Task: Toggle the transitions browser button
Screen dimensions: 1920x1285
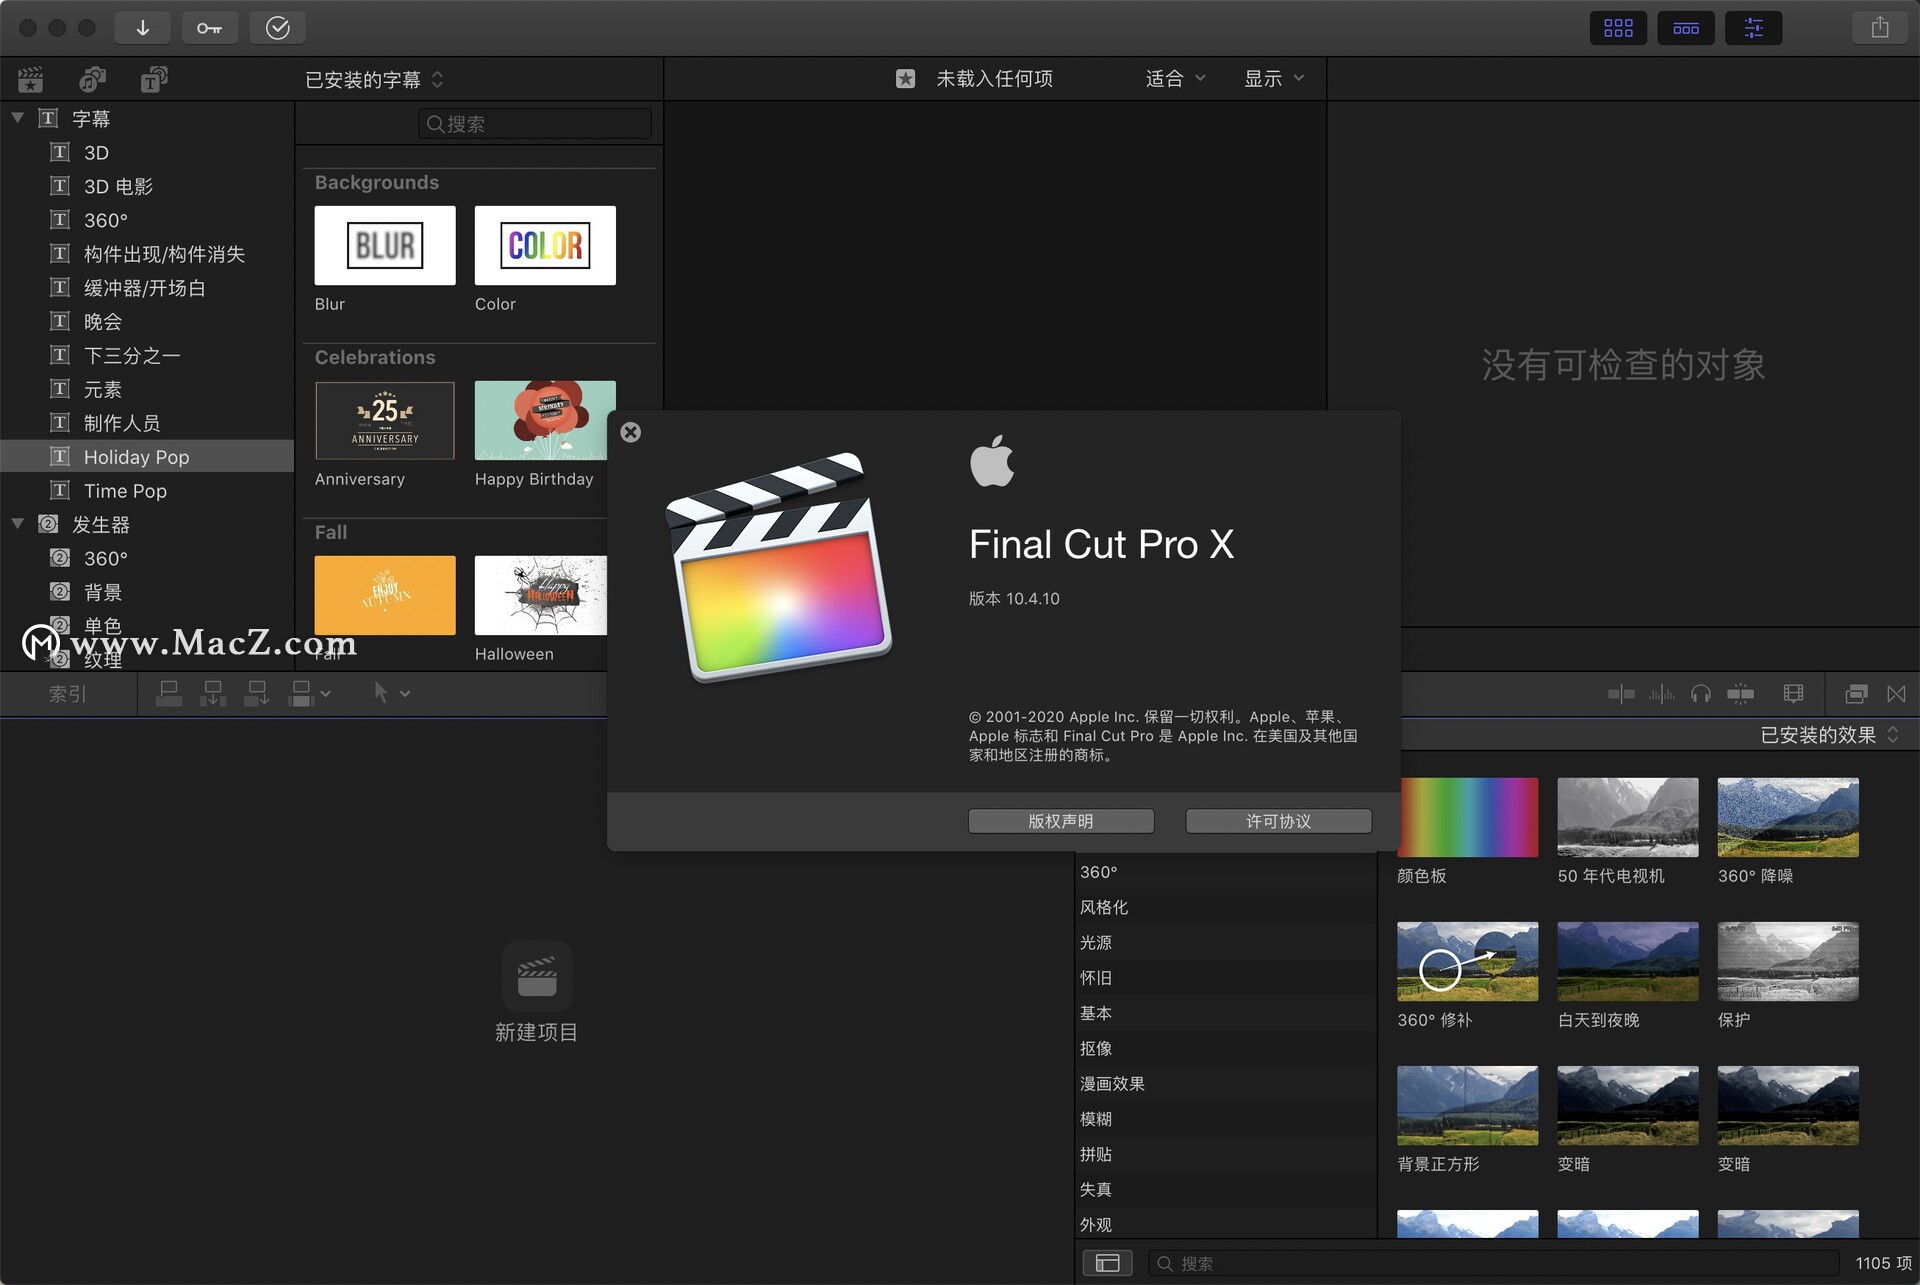Action: coord(1896,694)
